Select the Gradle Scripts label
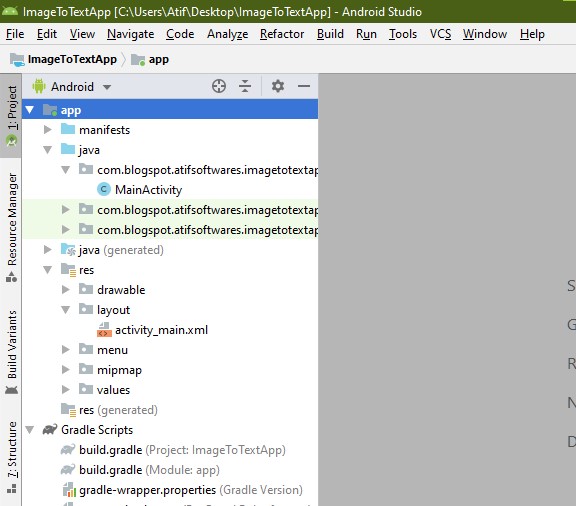576x506 pixels. pyautogui.click(x=97, y=430)
